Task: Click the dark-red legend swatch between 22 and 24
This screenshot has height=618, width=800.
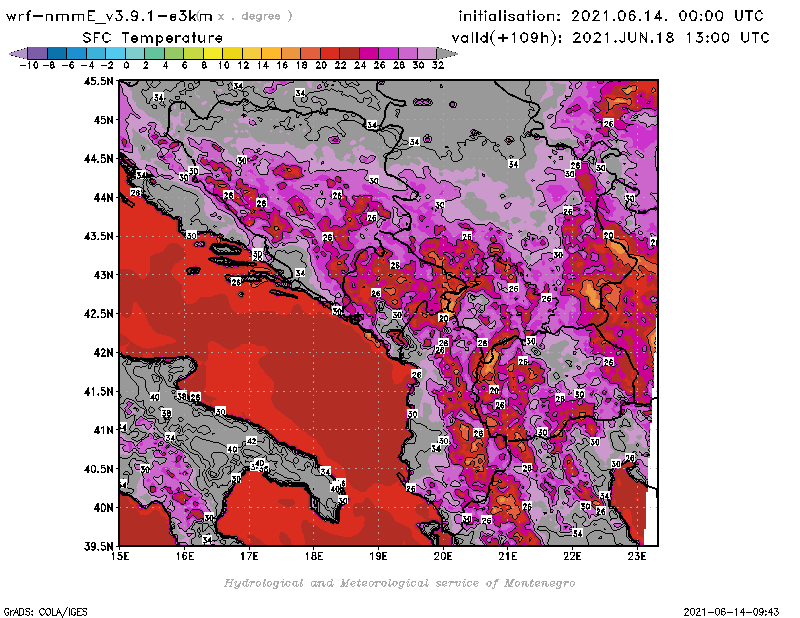Action: pos(349,53)
